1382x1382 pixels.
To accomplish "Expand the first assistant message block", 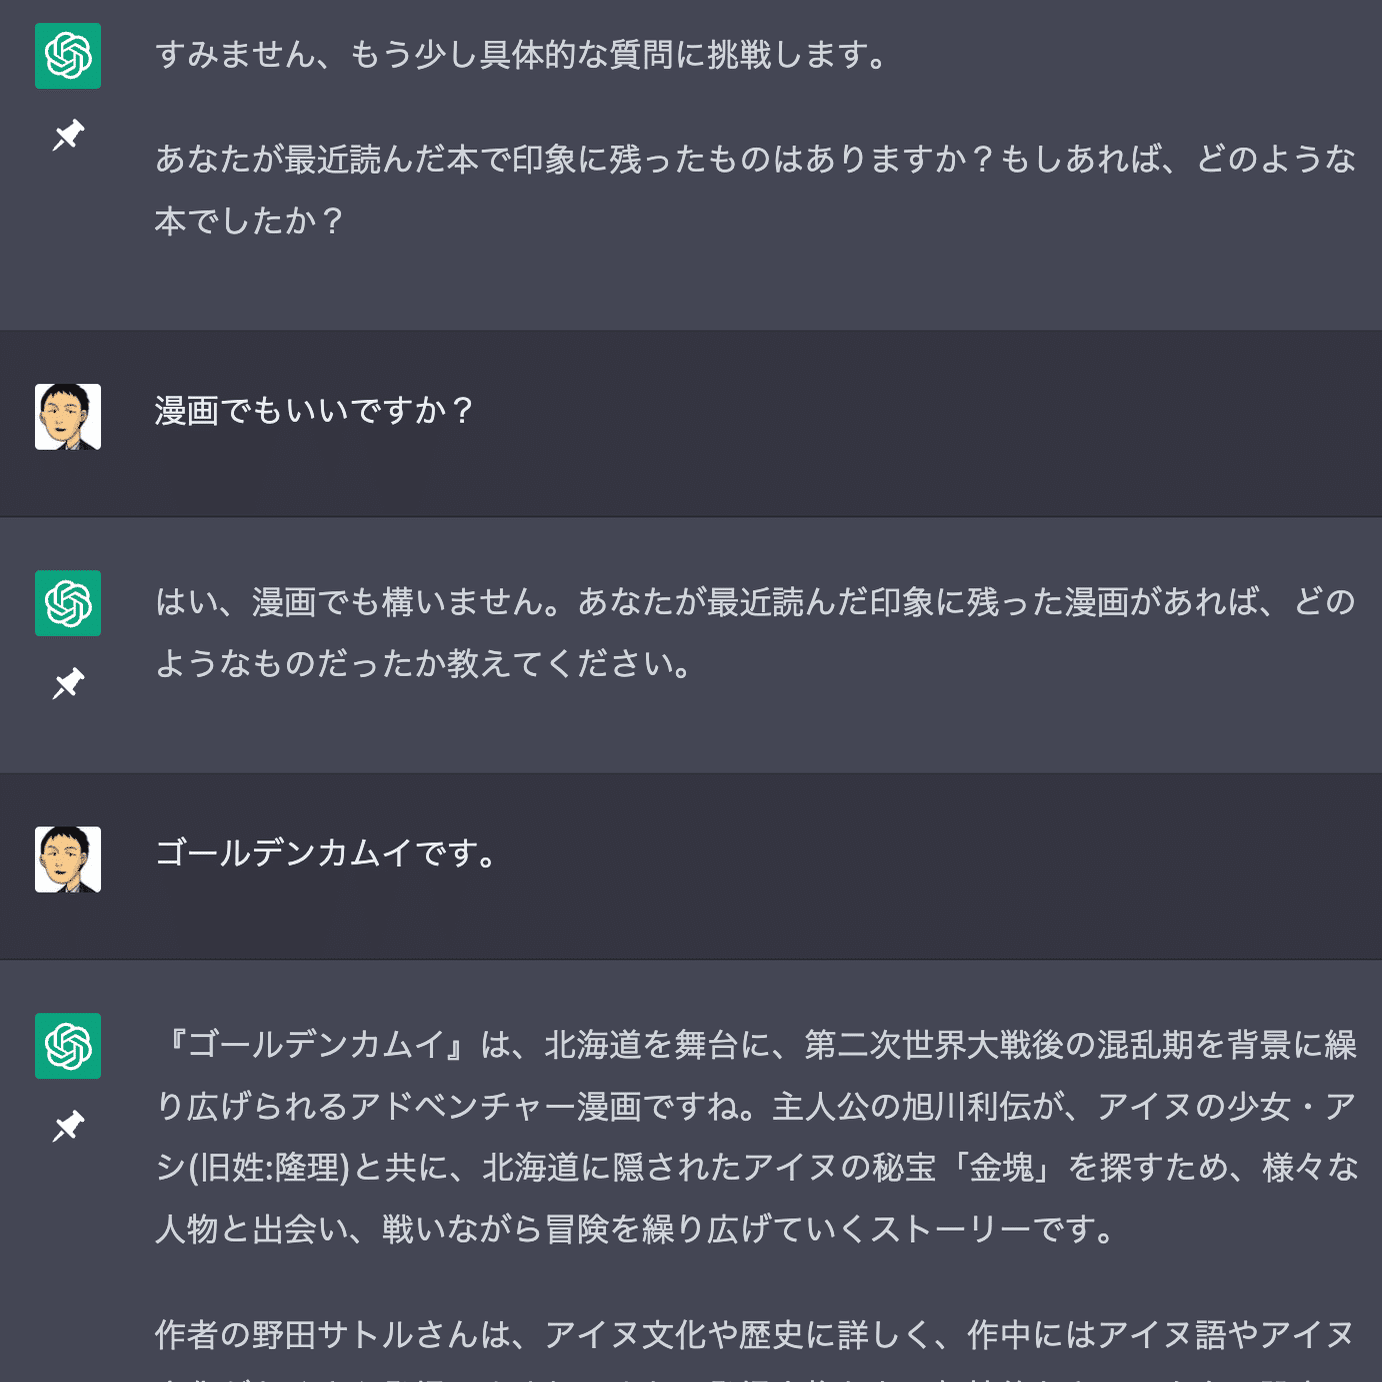I will pos(700,160).
